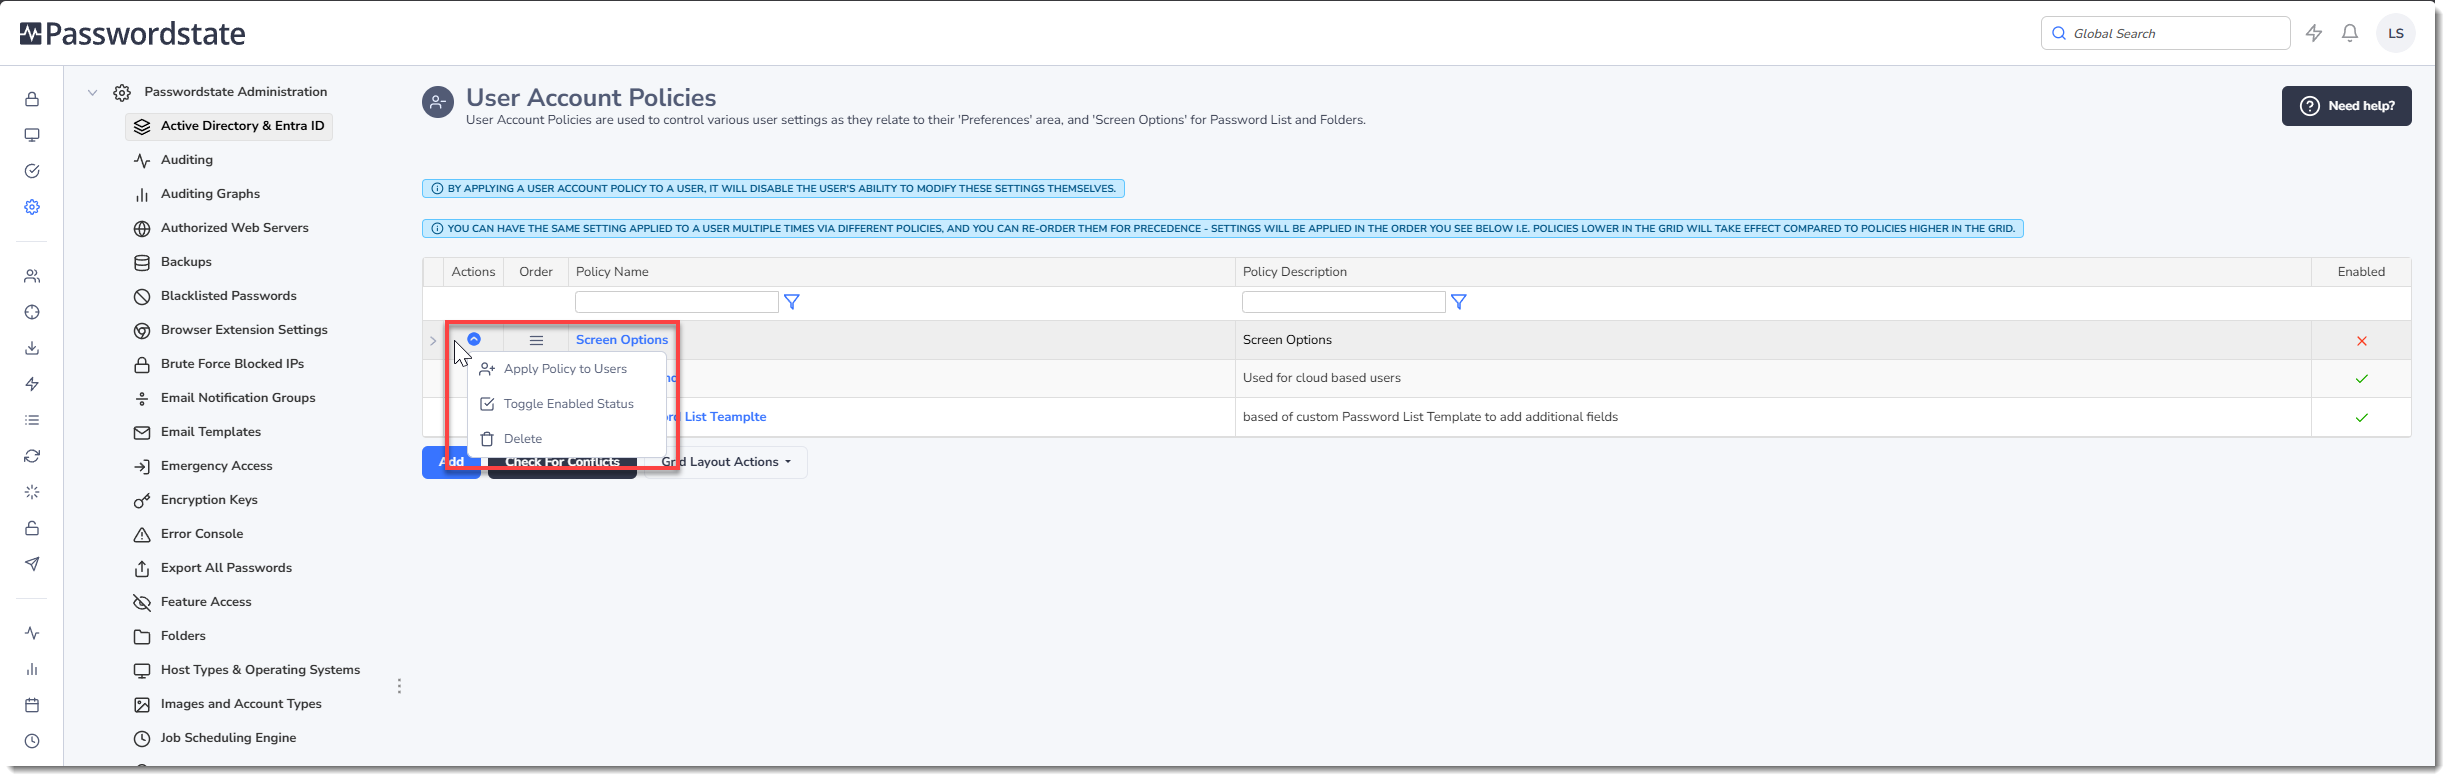Click the red X enabled status for Screen Options

coord(2362,341)
